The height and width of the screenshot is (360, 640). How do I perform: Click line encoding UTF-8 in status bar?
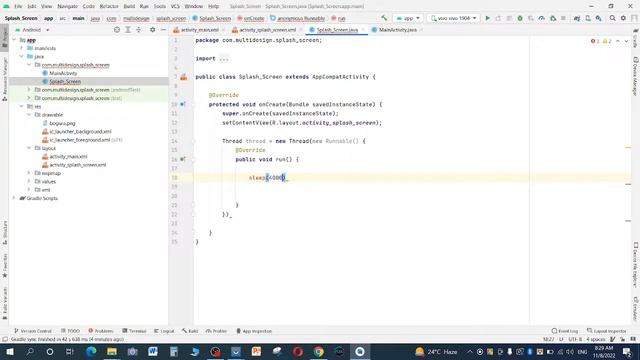pyautogui.click(x=575, y=339)
